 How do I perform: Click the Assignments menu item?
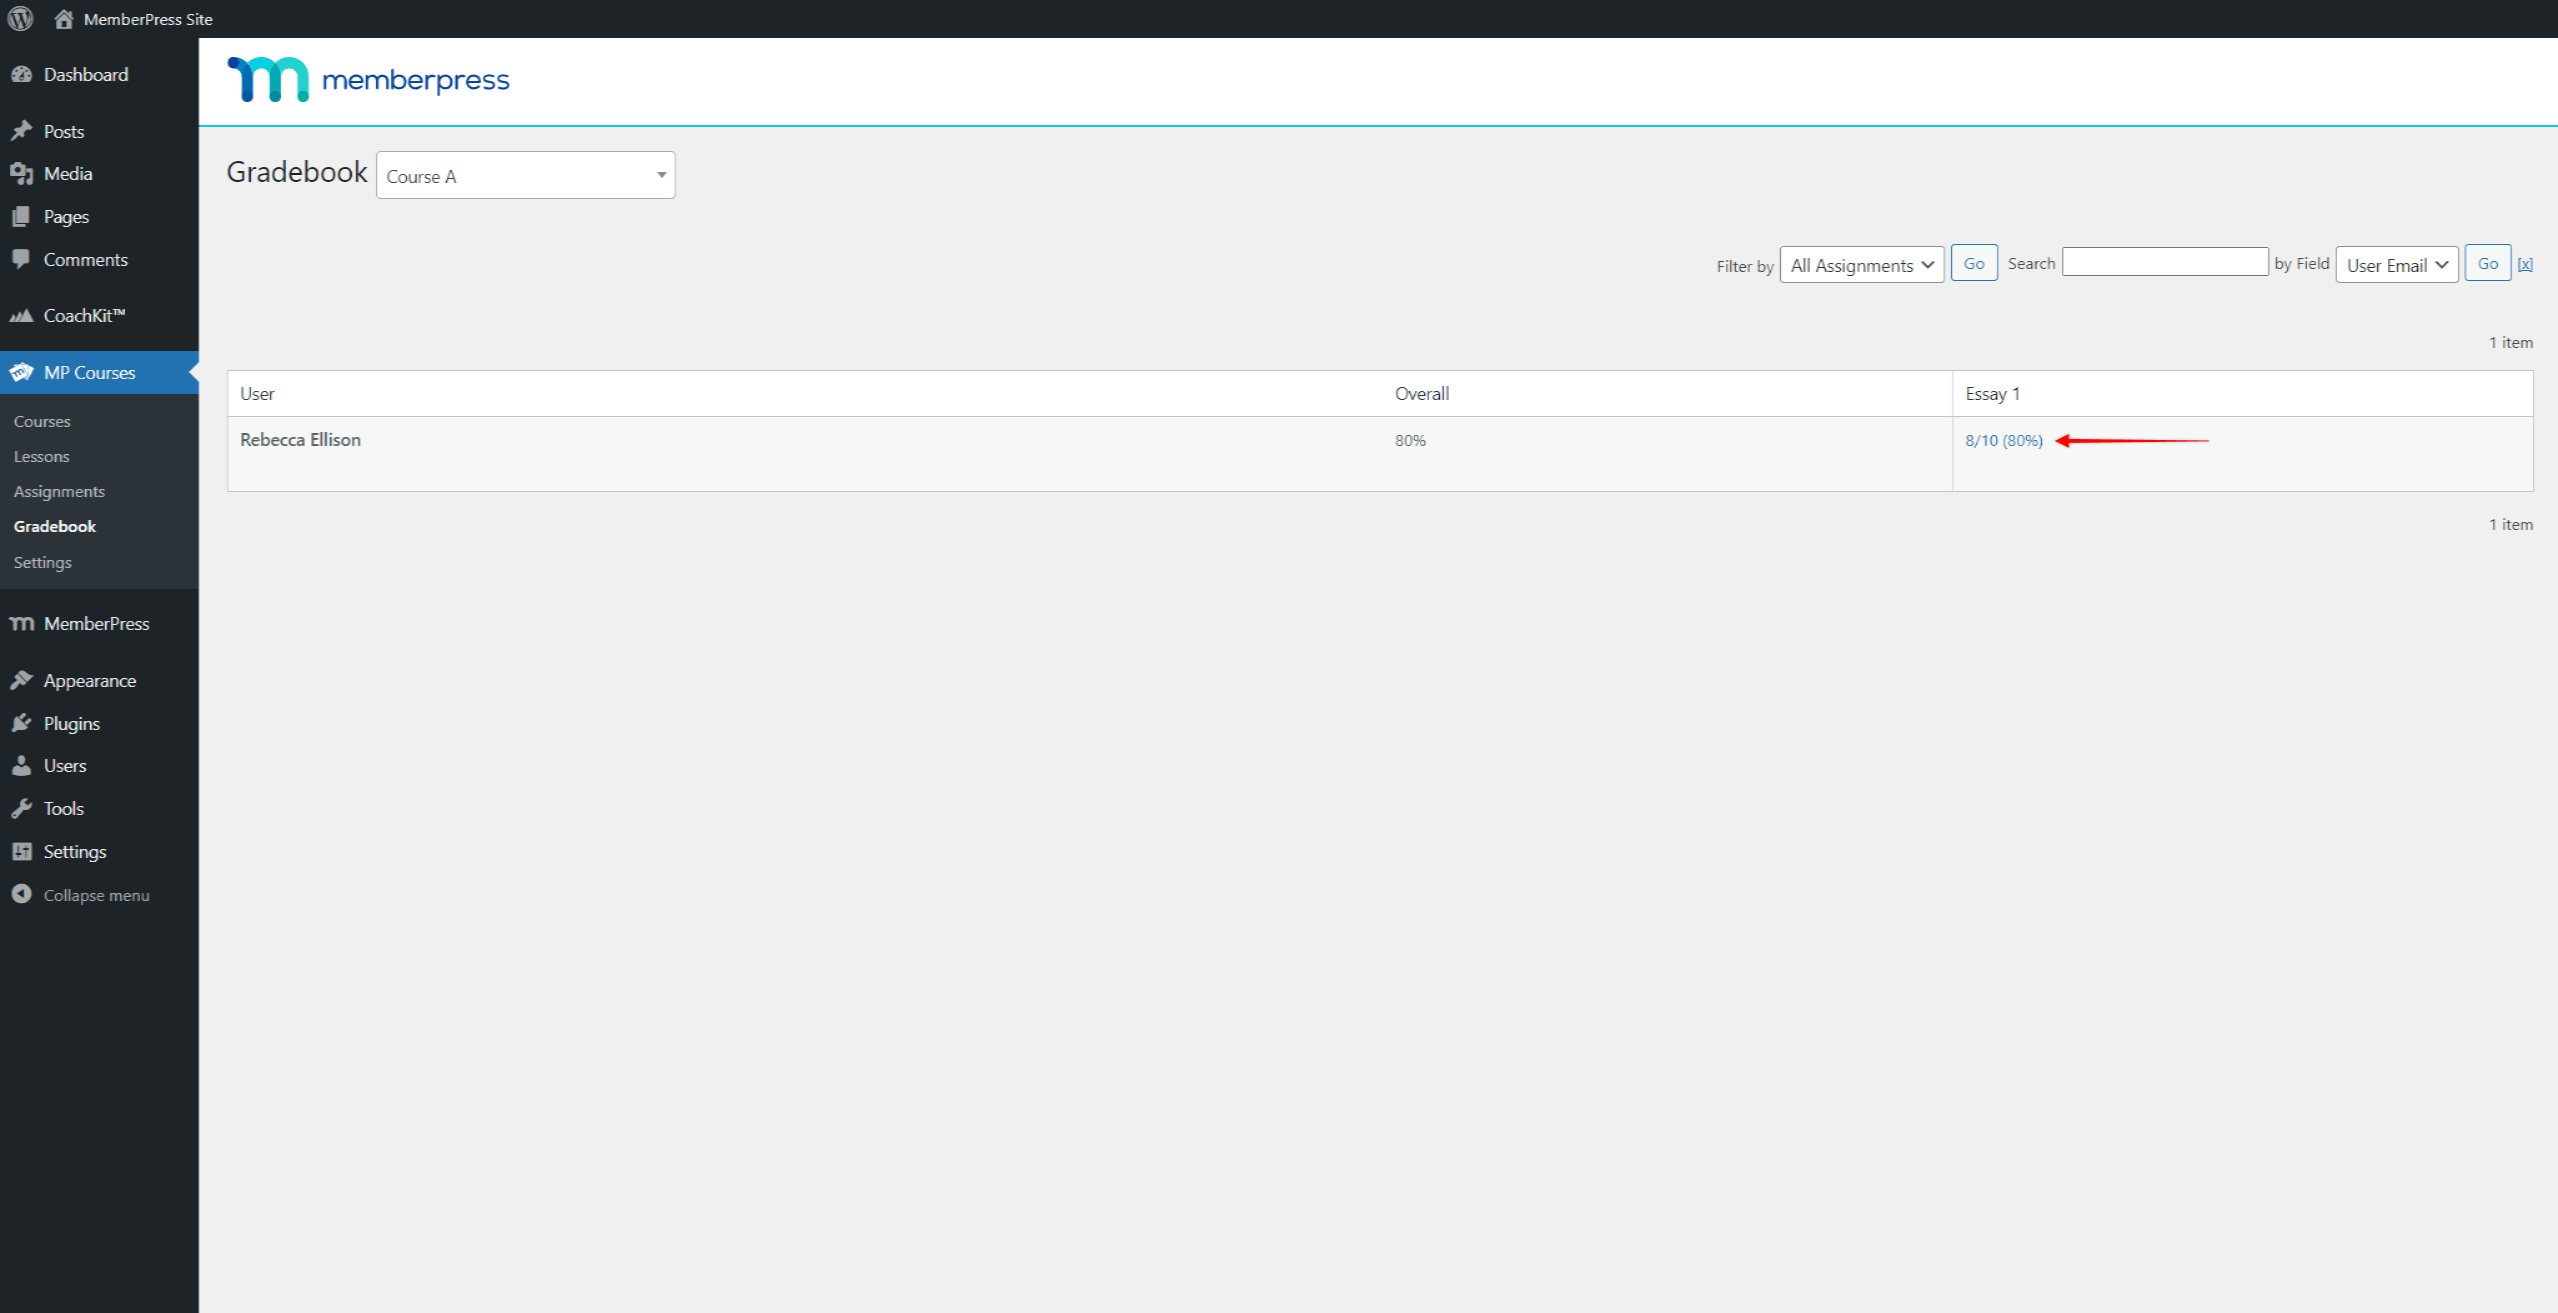[59, 491]
